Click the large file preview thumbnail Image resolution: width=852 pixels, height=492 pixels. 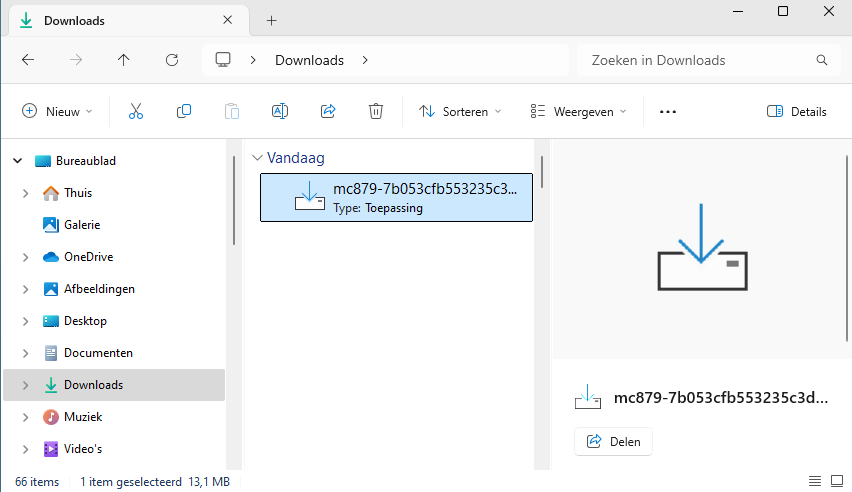(x=702, y=248)
